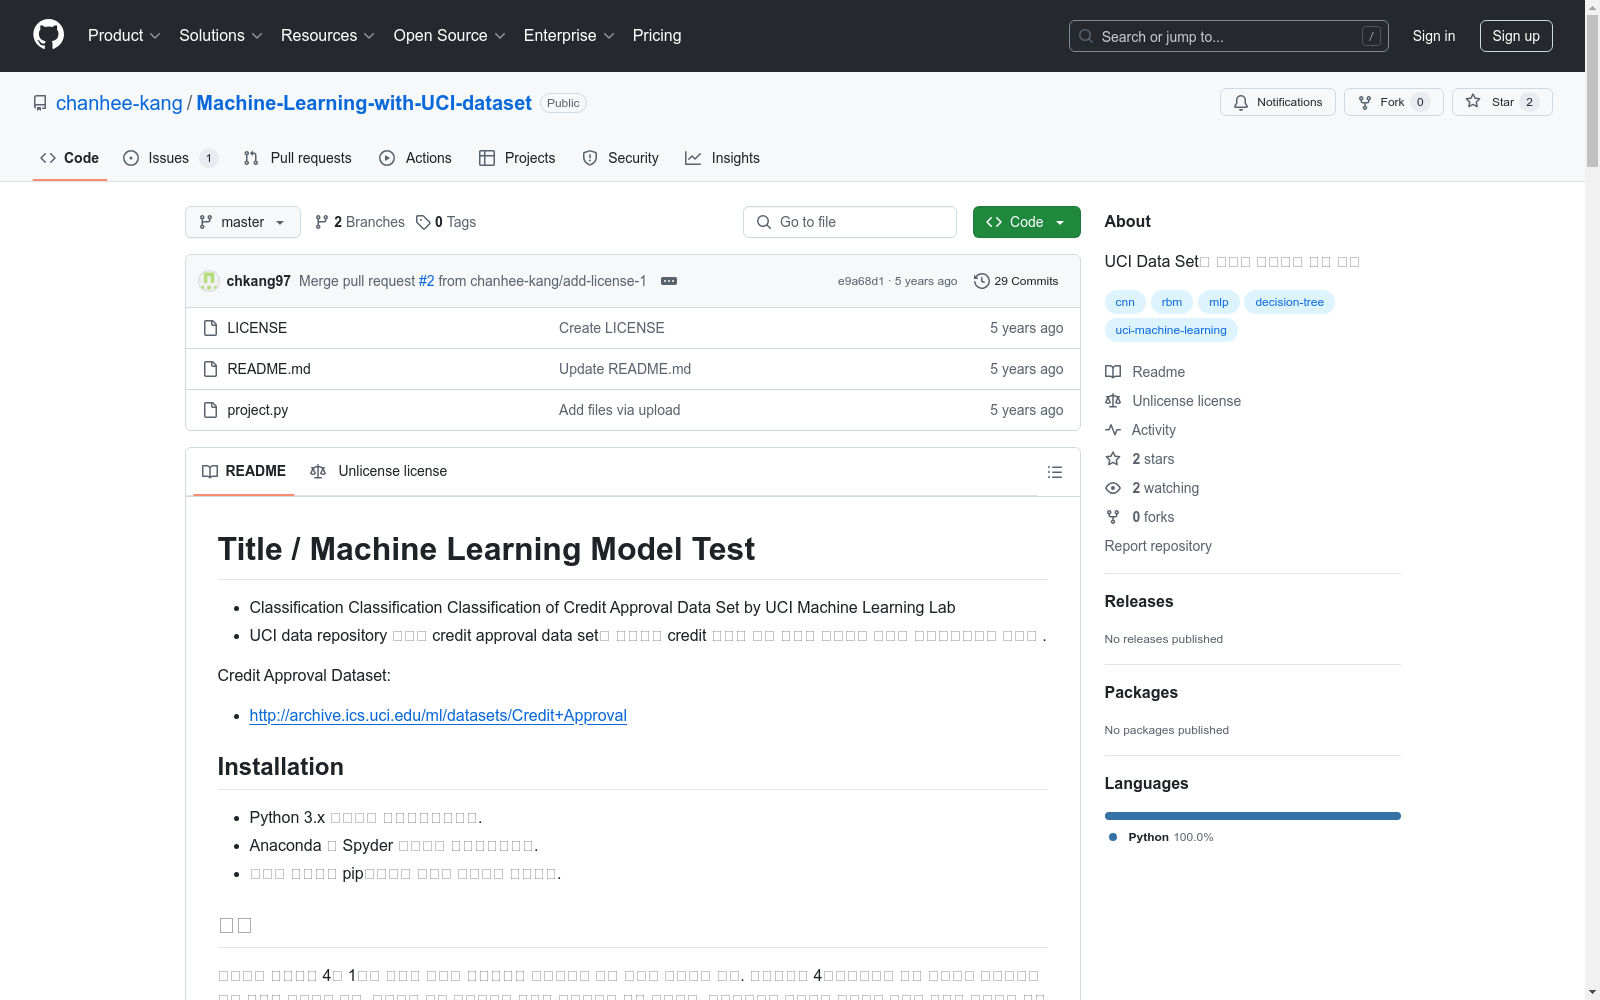1600x1000 pixels.
Task: Click the cnn topic tag
Action: [x=1125, y=302]
